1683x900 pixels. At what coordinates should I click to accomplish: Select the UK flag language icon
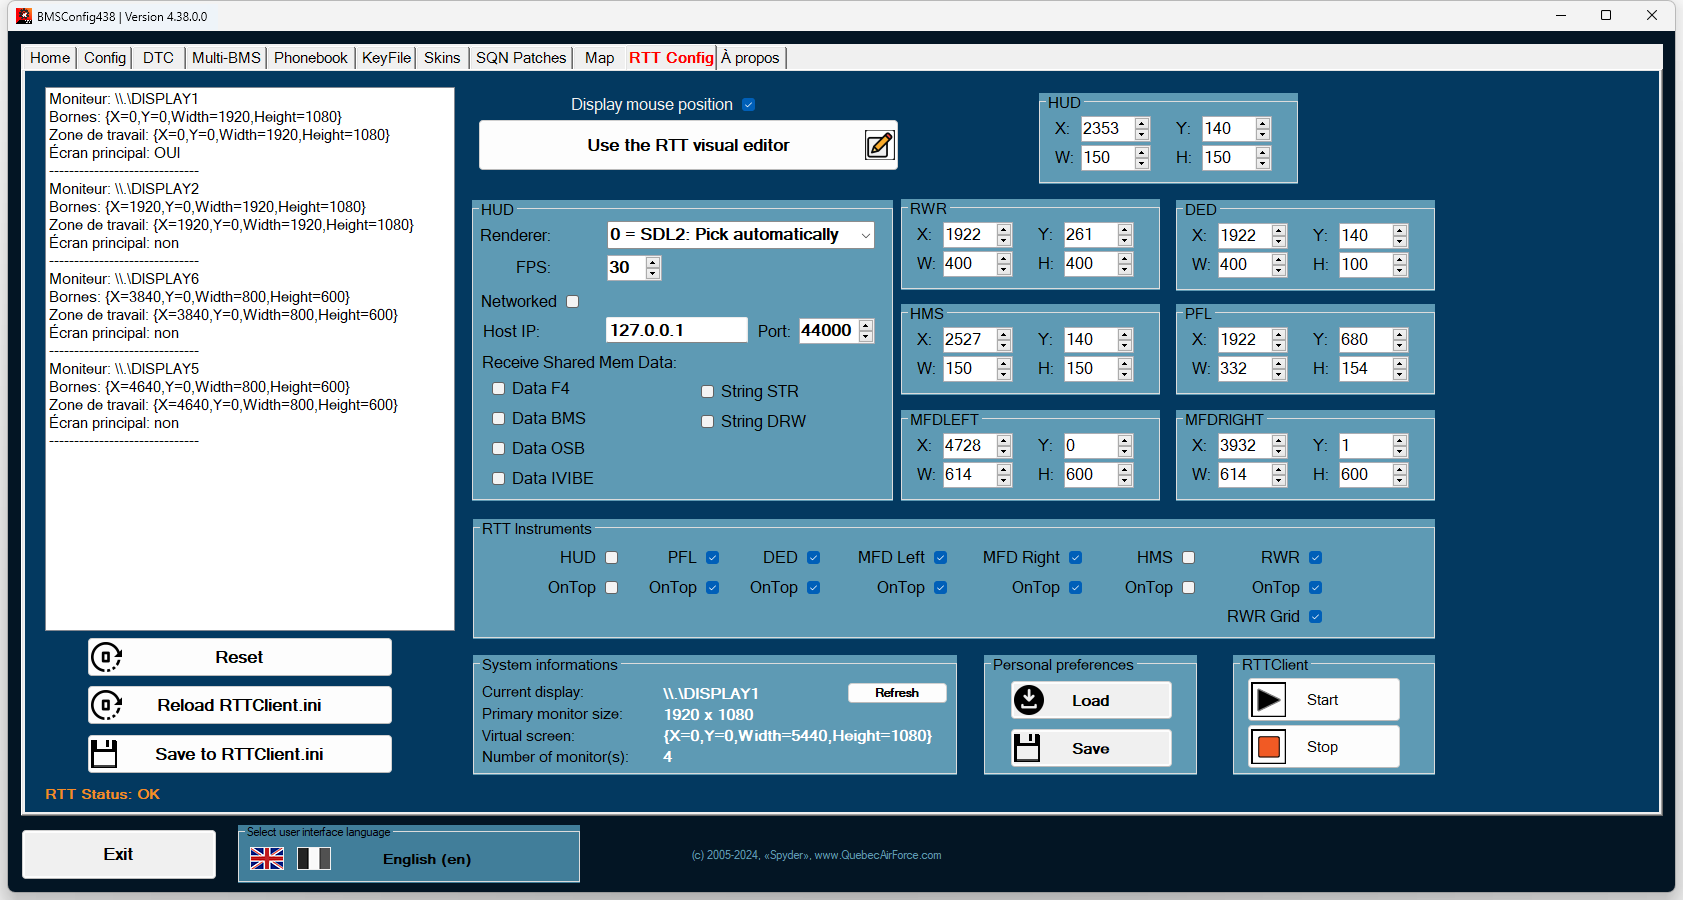click(267, 858)
